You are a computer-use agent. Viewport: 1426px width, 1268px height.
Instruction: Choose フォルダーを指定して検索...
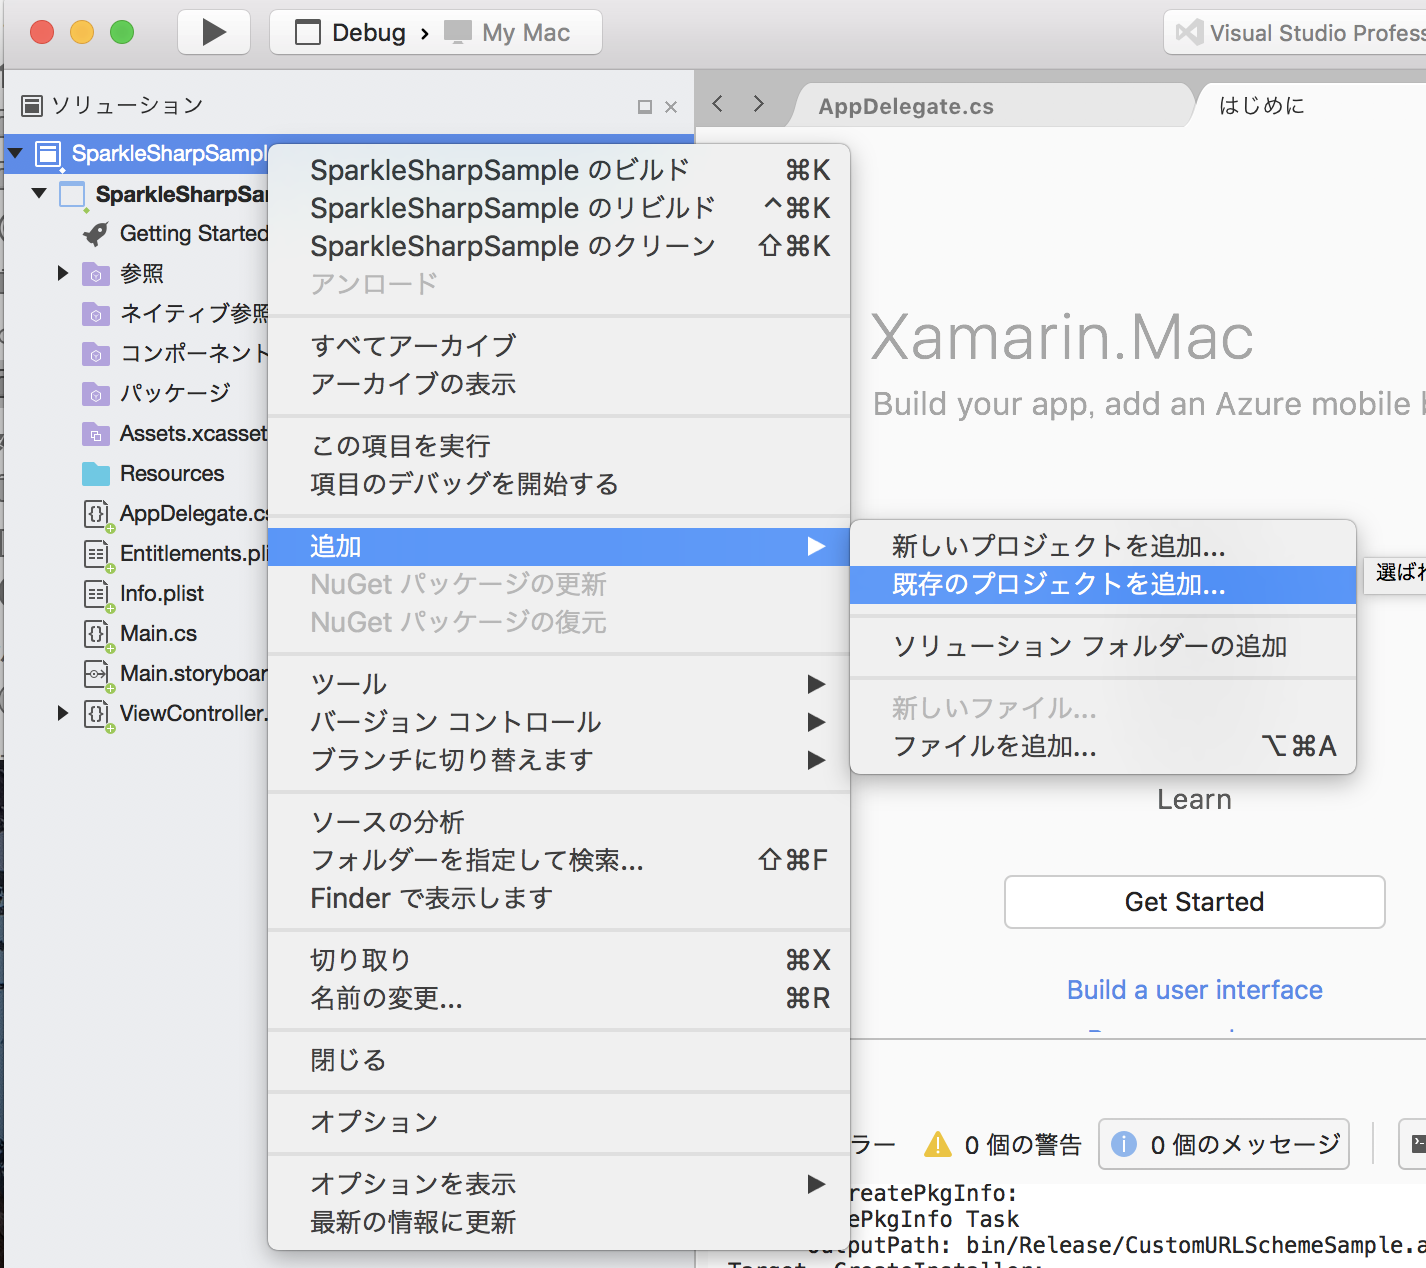pos(559,860)
